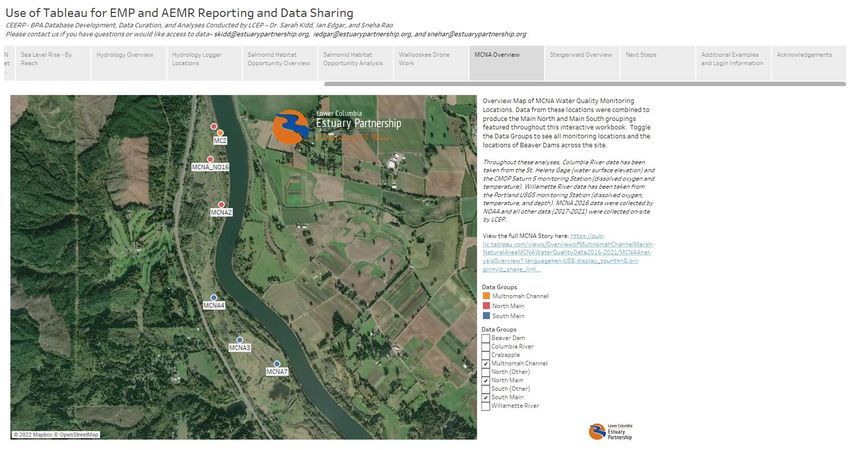This screenshot has height=450, width=850.
Task: Click the blue South Main legend swatch
Action: tap(486, 316)
